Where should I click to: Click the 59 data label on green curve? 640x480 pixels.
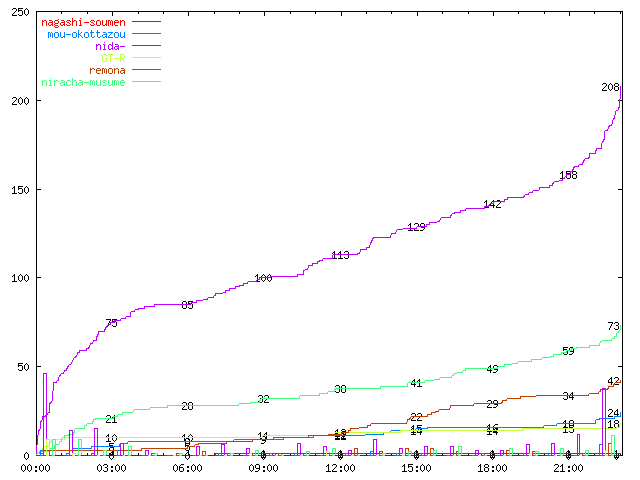pyautogui.click(x=568, y=351)
